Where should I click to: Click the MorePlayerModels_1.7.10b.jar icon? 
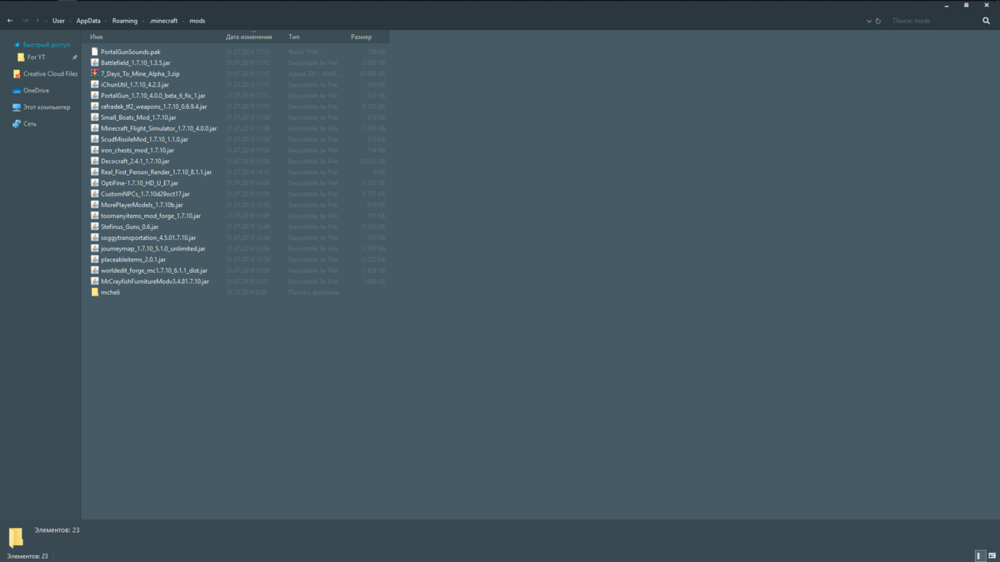[x=94, y=205]
